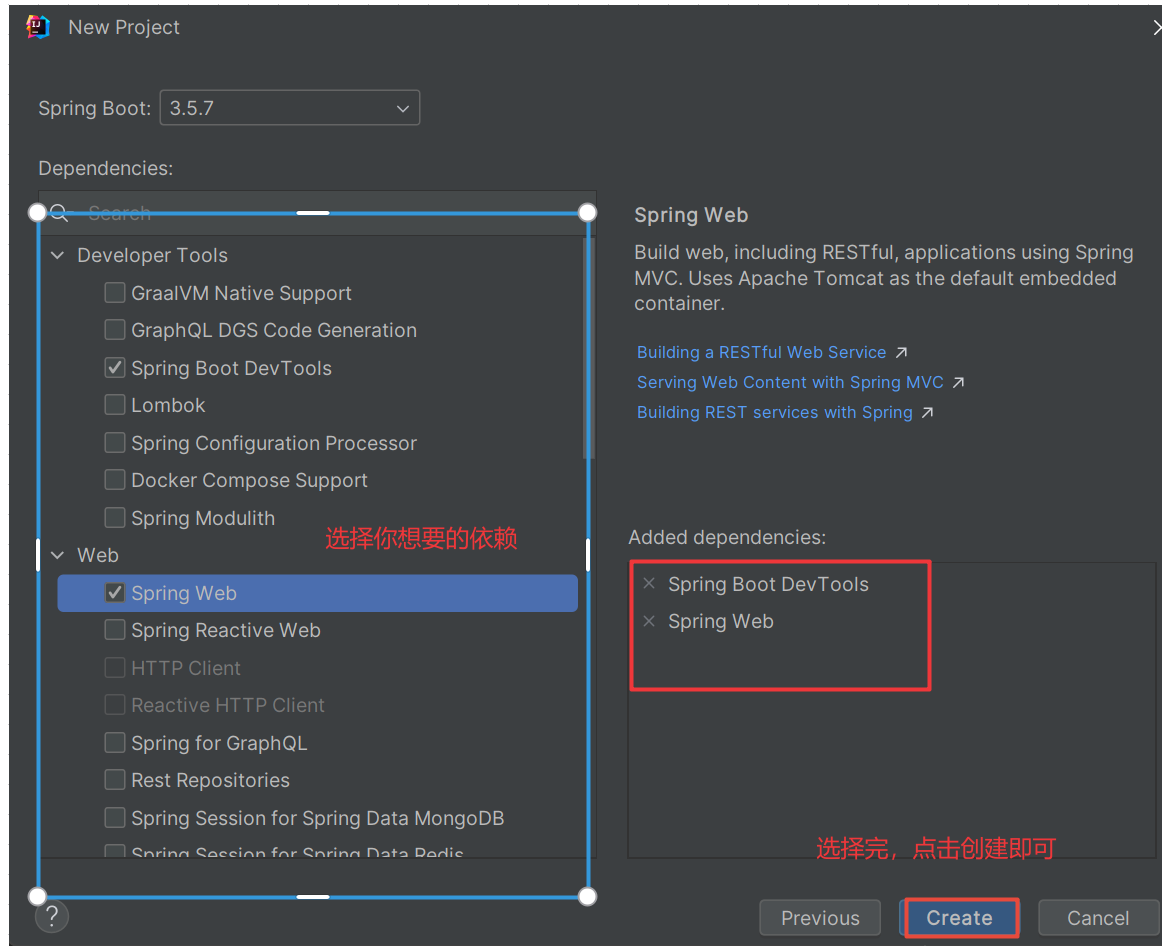Image resolution: width=1172 pixels, height=946 pixels.
Task: Click the search magnifier icon in dependencies
Action: (x=60, y=214)
